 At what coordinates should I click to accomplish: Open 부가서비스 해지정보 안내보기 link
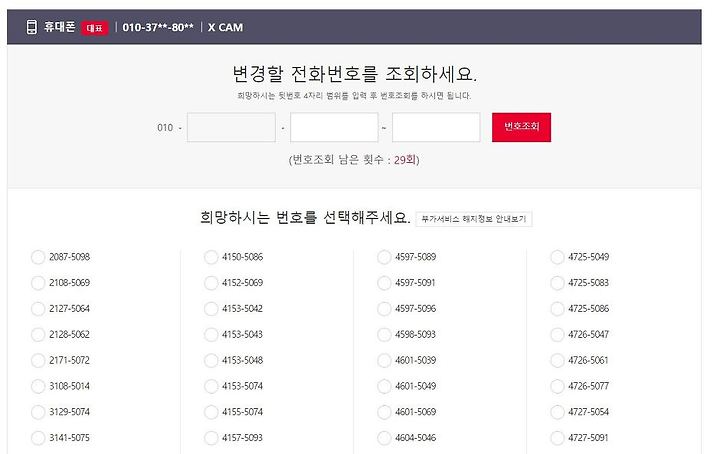click(474, 219)
